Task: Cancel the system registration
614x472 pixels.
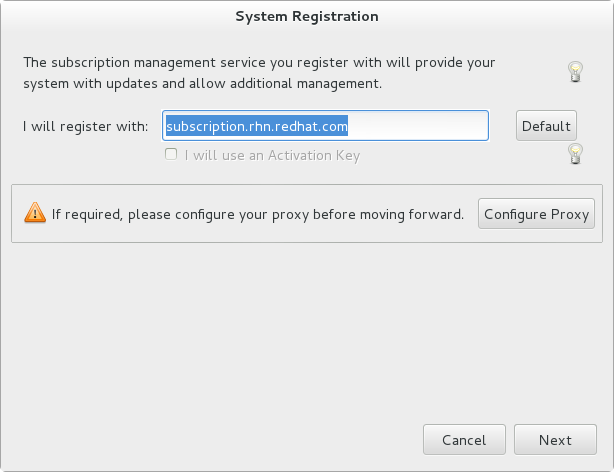Action: pos(464,440)
